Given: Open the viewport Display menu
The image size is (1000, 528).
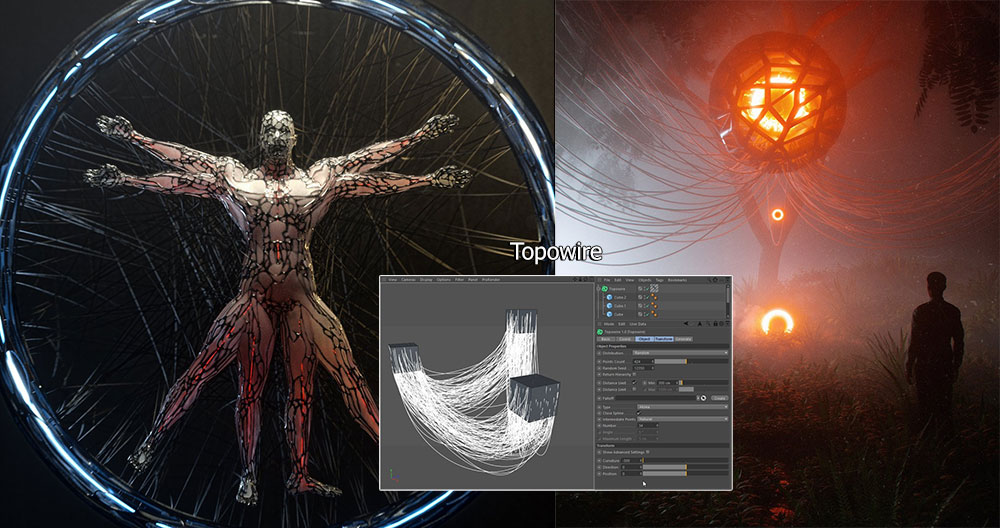Looking at the screenshot, I should (426, 280).
